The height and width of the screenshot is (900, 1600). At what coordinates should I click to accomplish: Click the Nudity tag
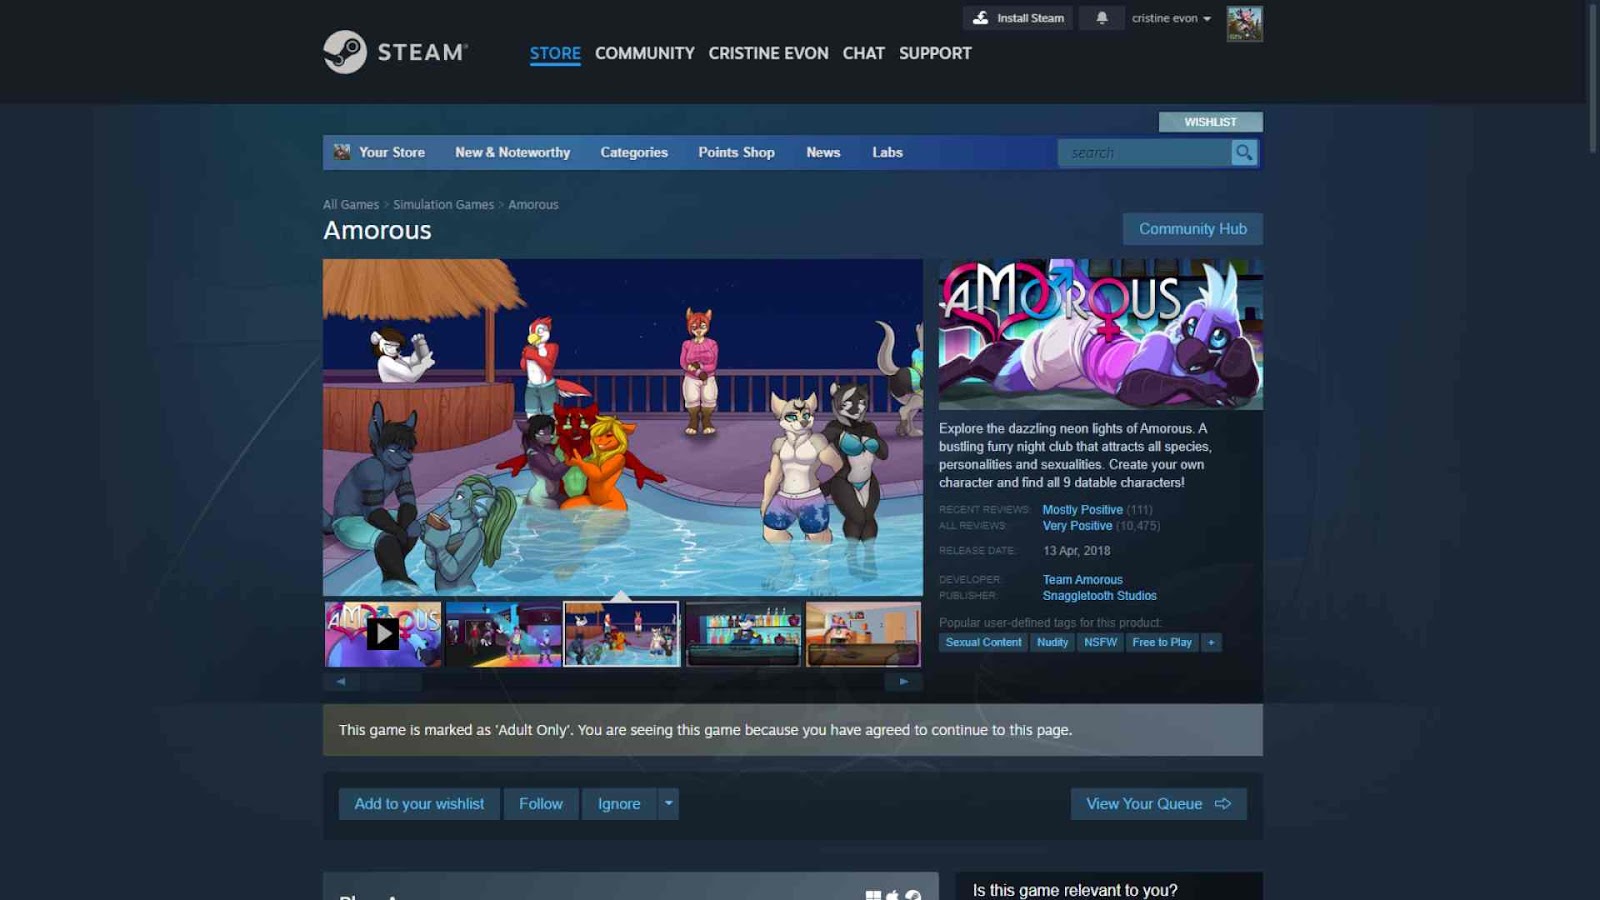click(1052, 642)
